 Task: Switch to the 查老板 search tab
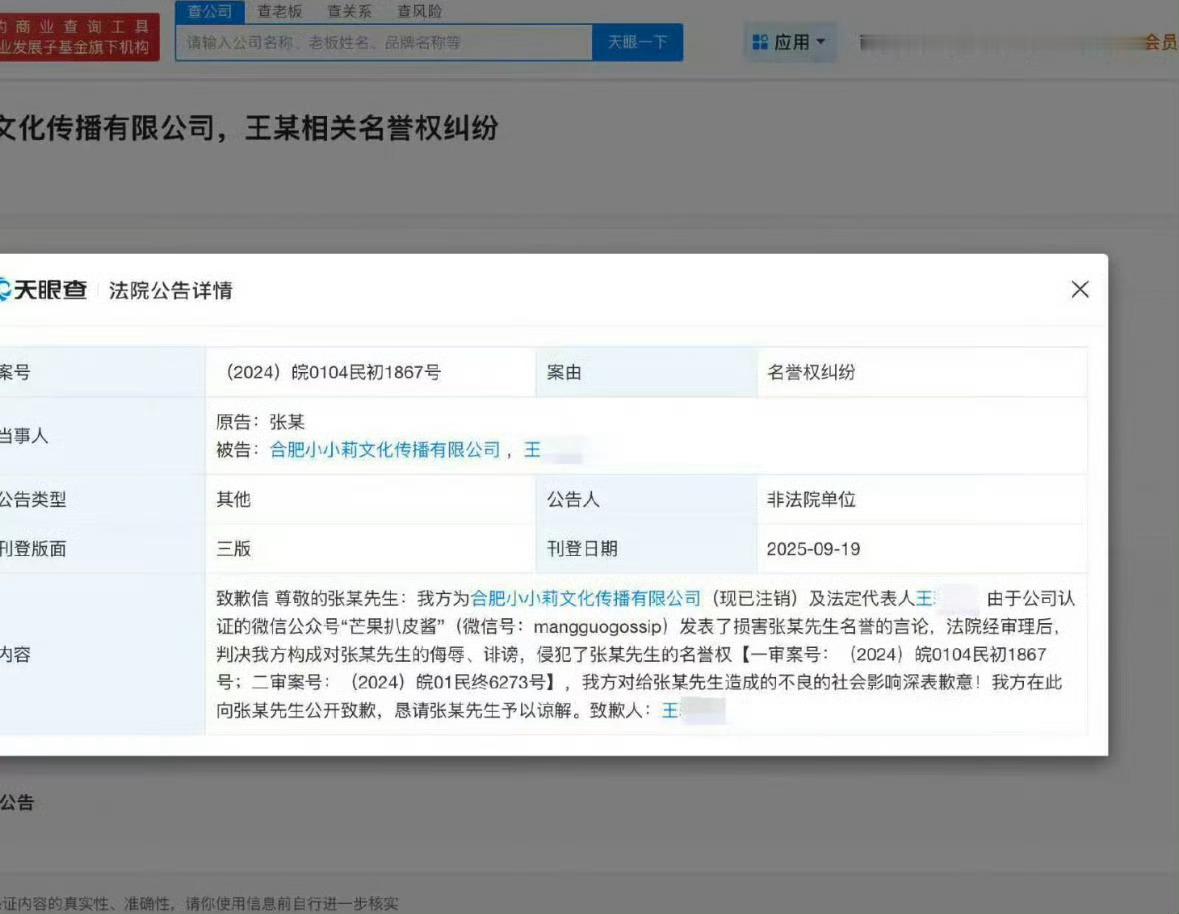(x=280, y=11)
